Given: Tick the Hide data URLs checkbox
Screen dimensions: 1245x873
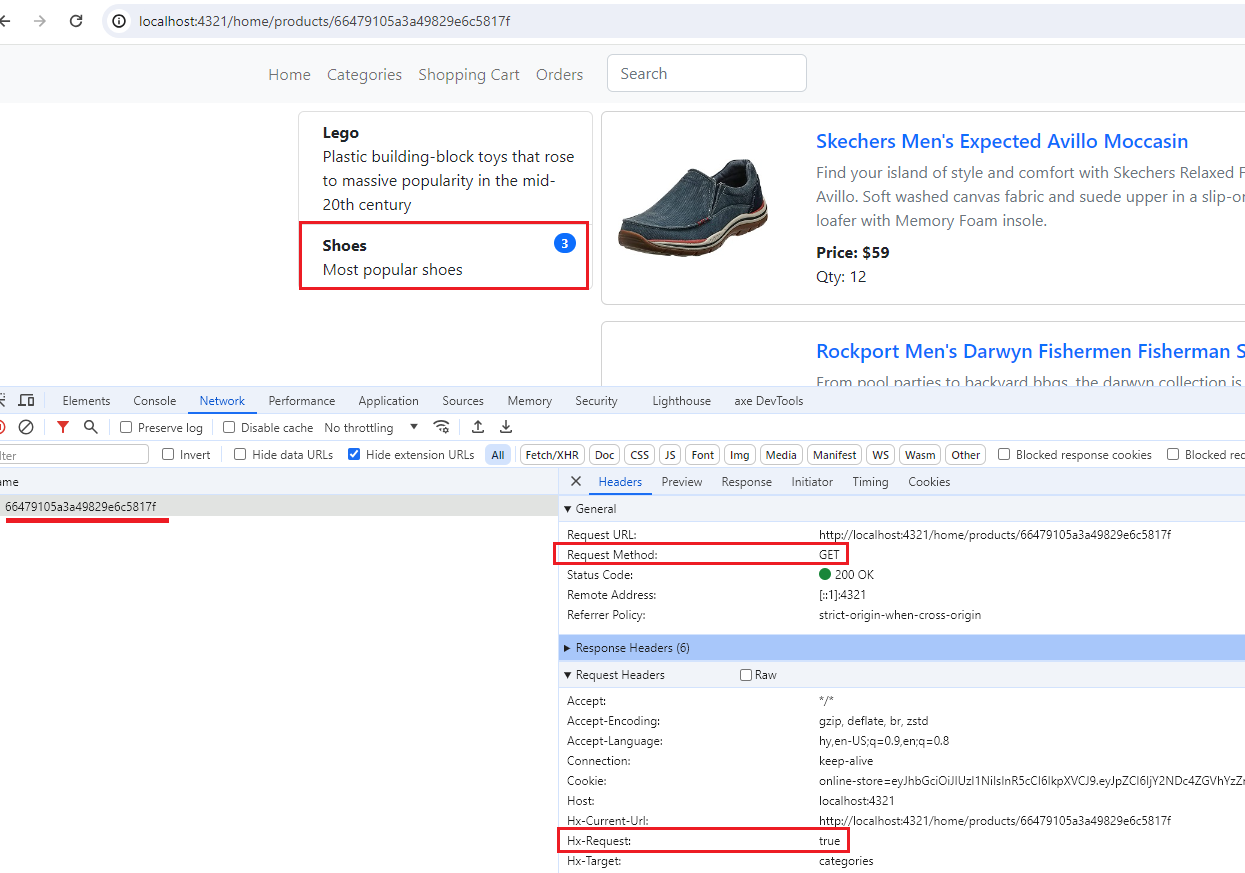Looking at the screenshot, I should 240,454.
